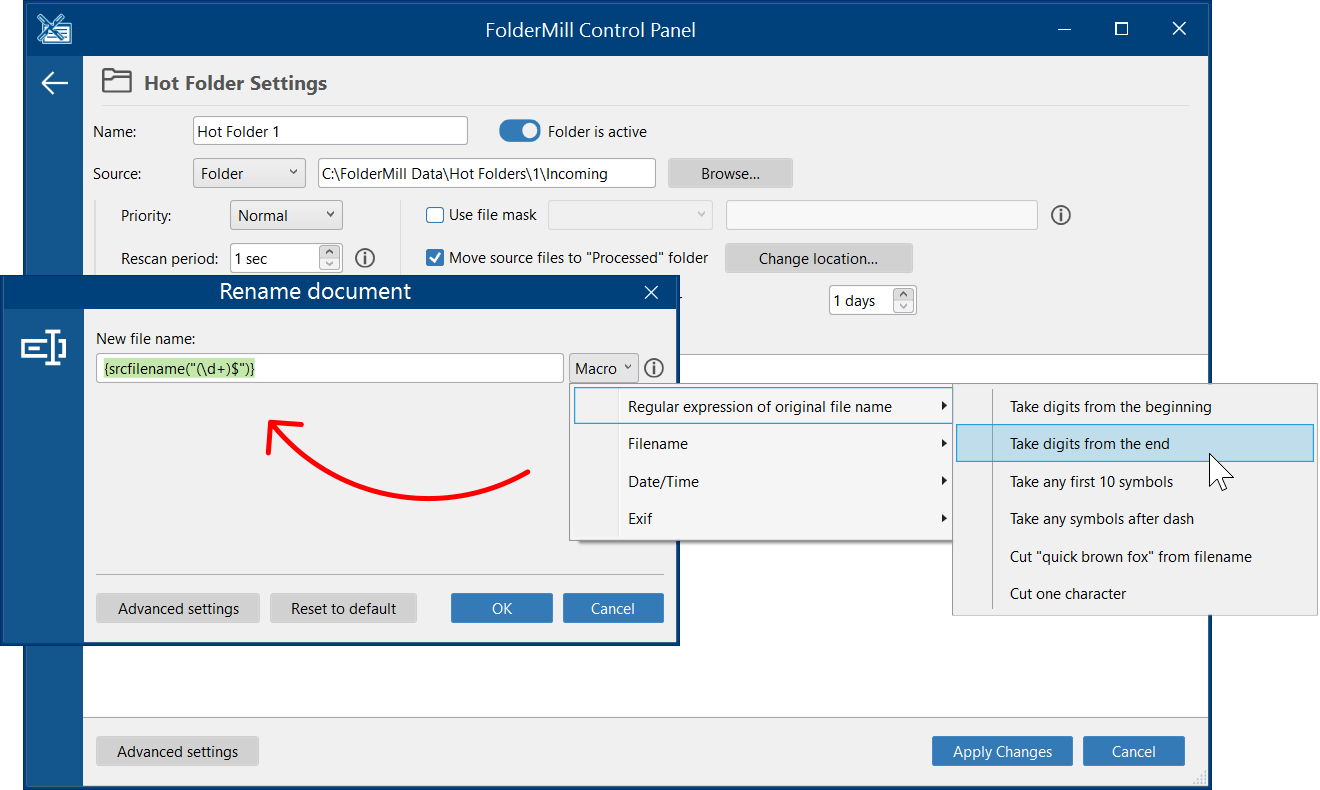Open the Macro dropdown button
Screen dimensions: 1320x790
pos(604,368)
